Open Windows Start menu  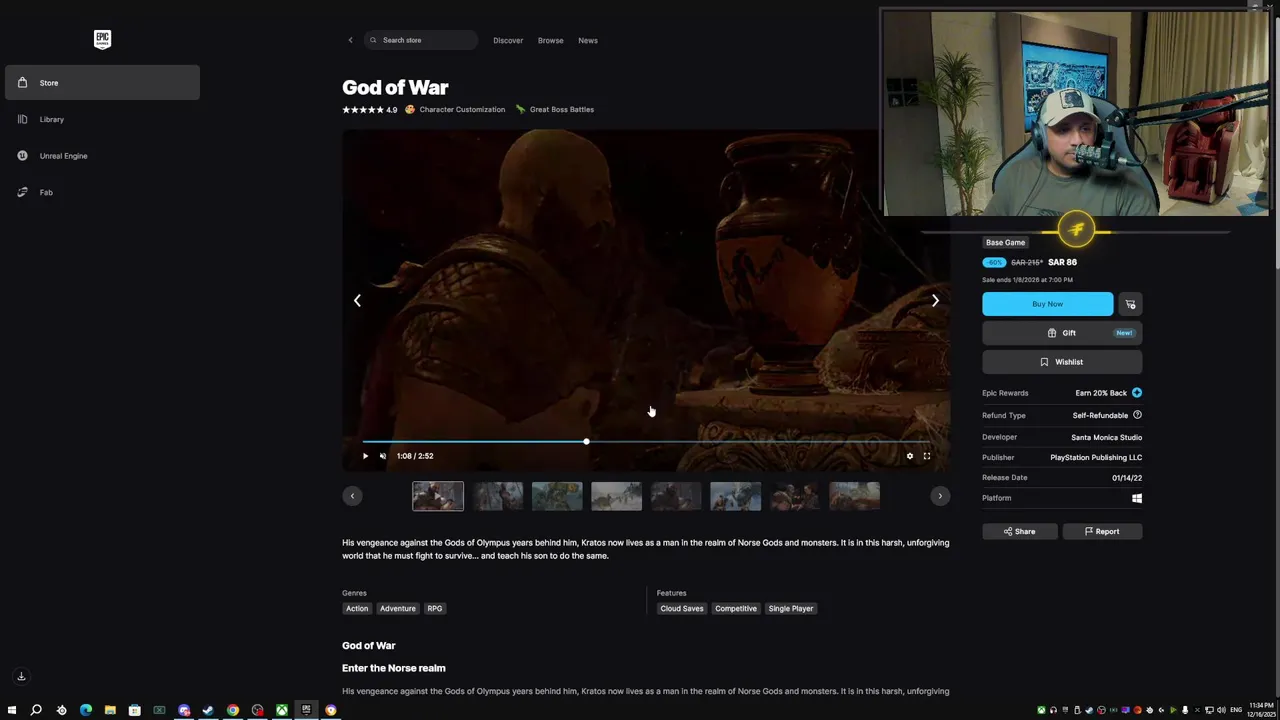tap(11, 710)
